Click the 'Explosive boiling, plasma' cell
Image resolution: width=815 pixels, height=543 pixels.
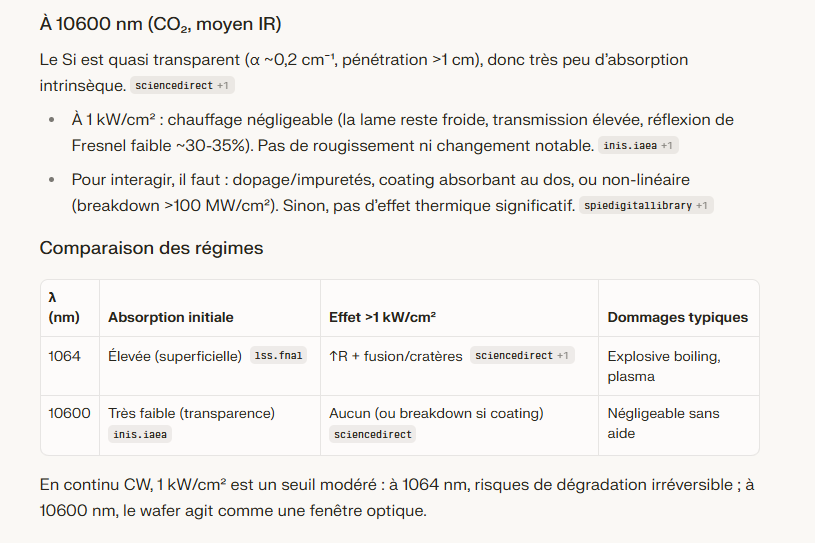pos(663,366)
